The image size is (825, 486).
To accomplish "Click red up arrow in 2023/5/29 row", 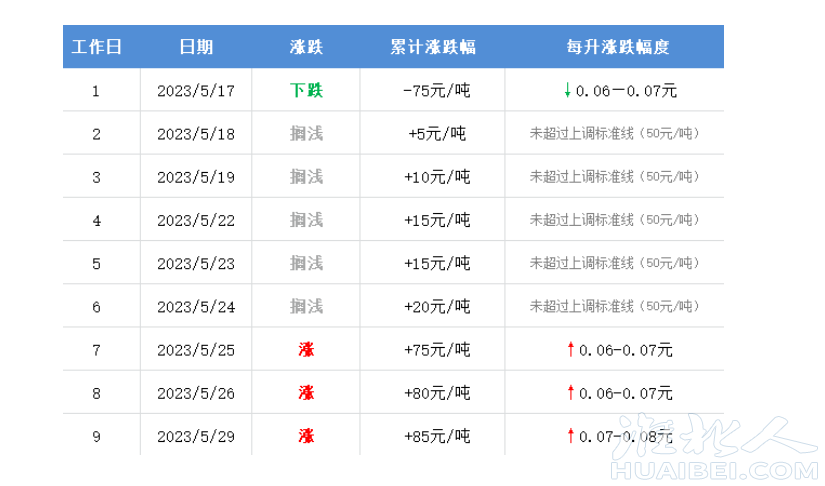I will point(570,436).
